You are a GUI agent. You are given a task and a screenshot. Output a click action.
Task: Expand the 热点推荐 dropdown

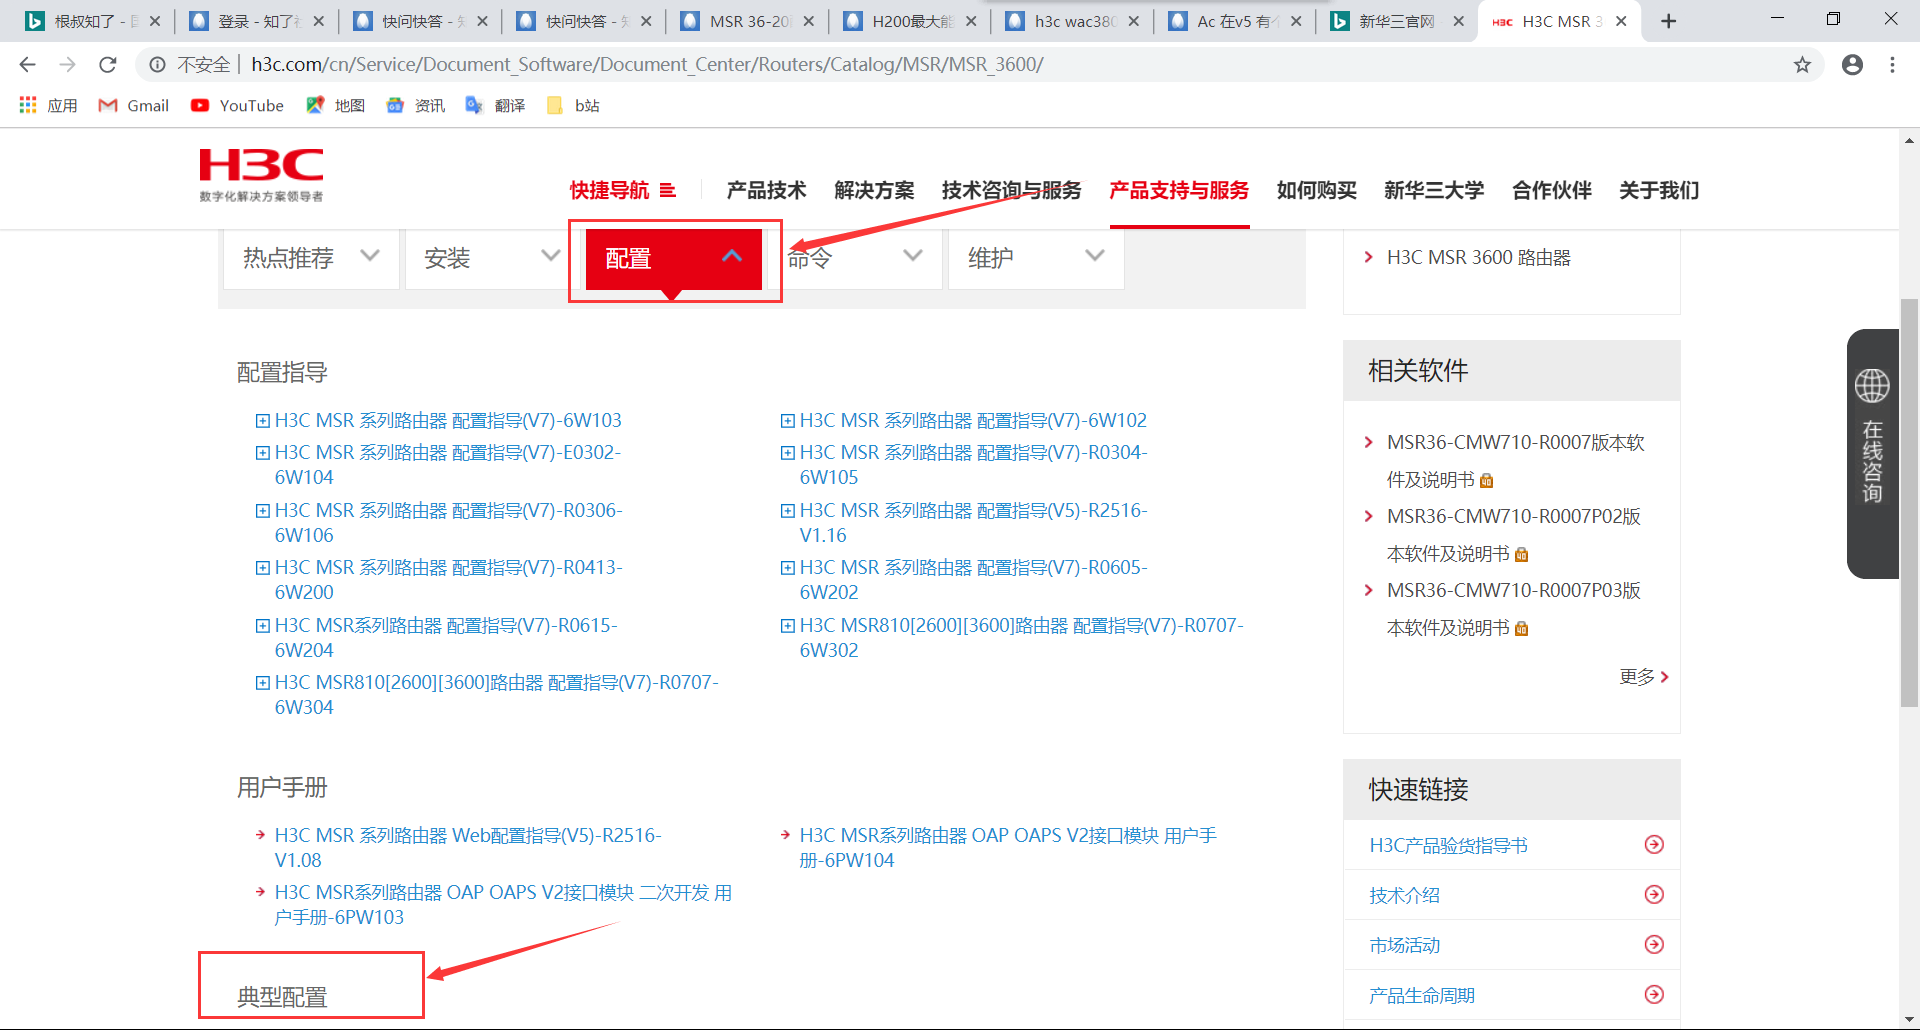pyautogui.click(x=310, y=258)
